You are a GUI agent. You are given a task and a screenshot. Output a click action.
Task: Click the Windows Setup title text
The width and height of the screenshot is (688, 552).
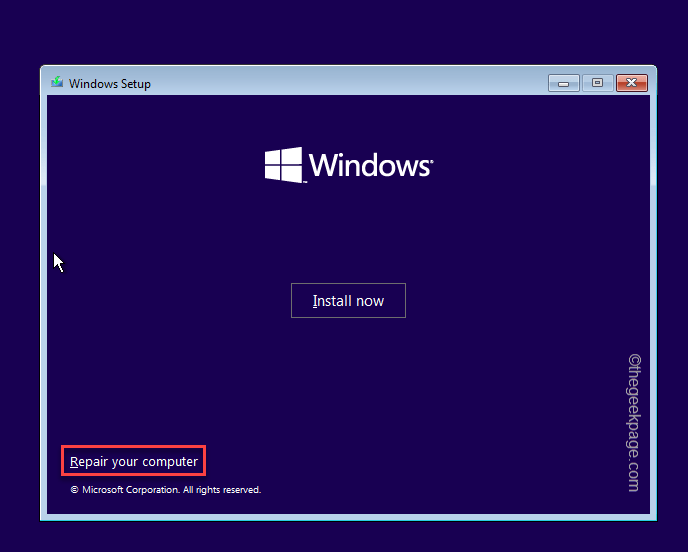[x=110, y=84]
